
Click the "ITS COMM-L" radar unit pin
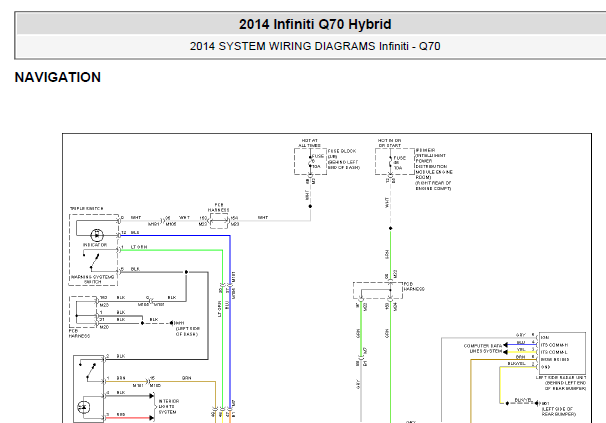pyautogui.click(x=554, y=352)
